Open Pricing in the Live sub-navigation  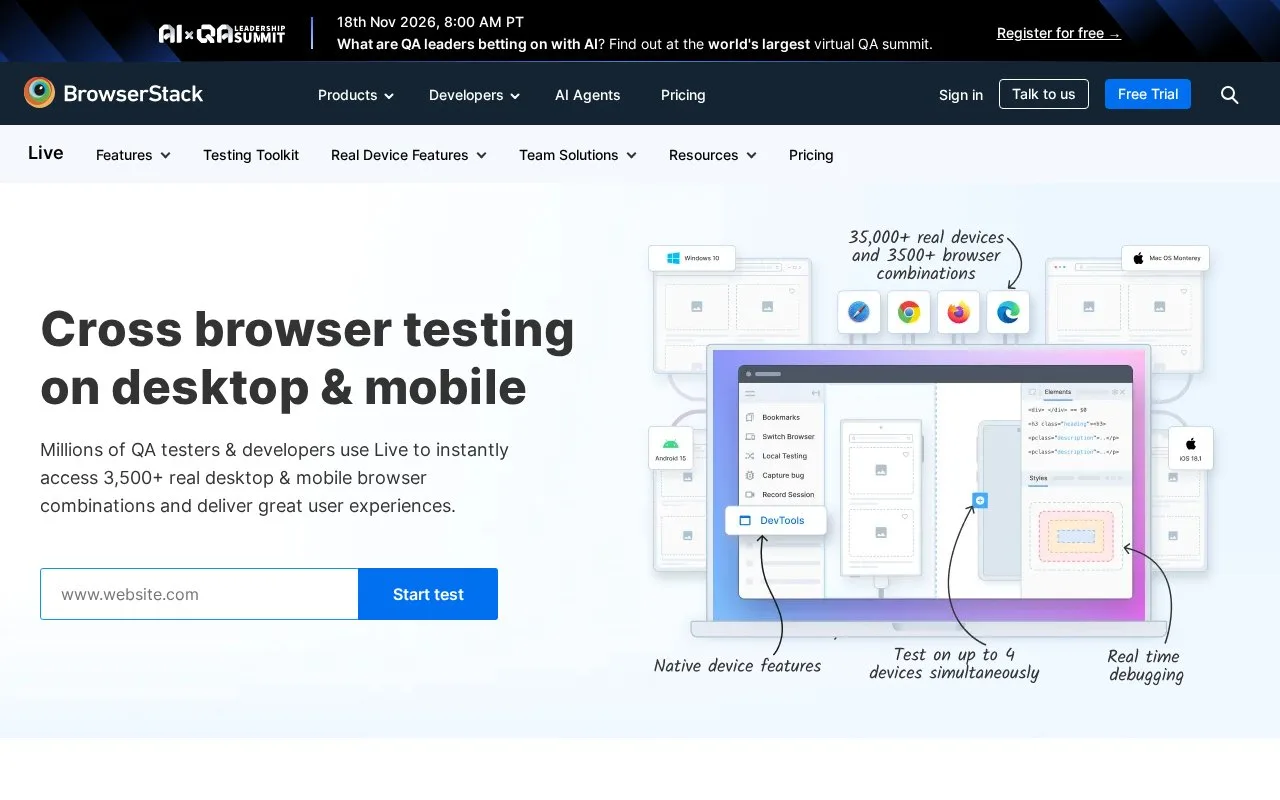(x=811, y=155)
